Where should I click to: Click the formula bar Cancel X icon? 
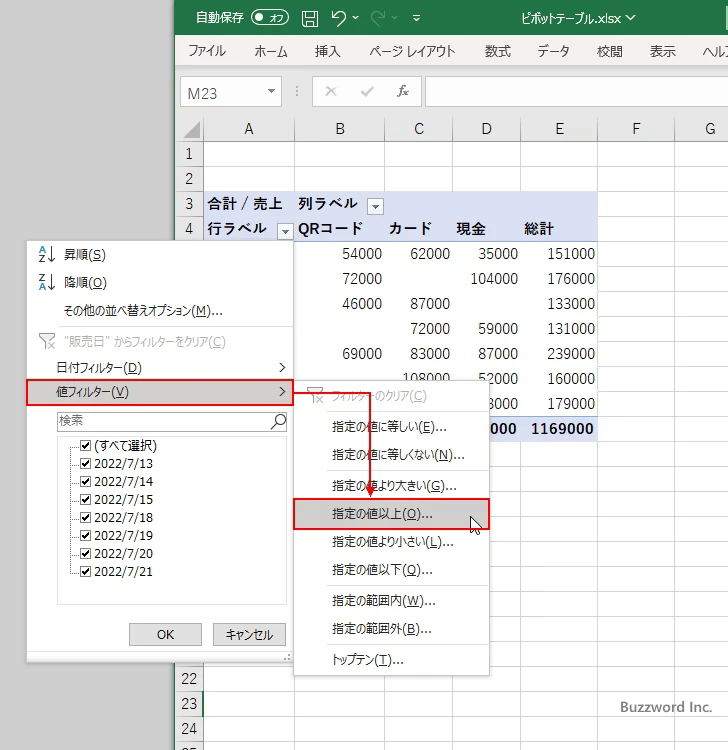tap(331, 91)
